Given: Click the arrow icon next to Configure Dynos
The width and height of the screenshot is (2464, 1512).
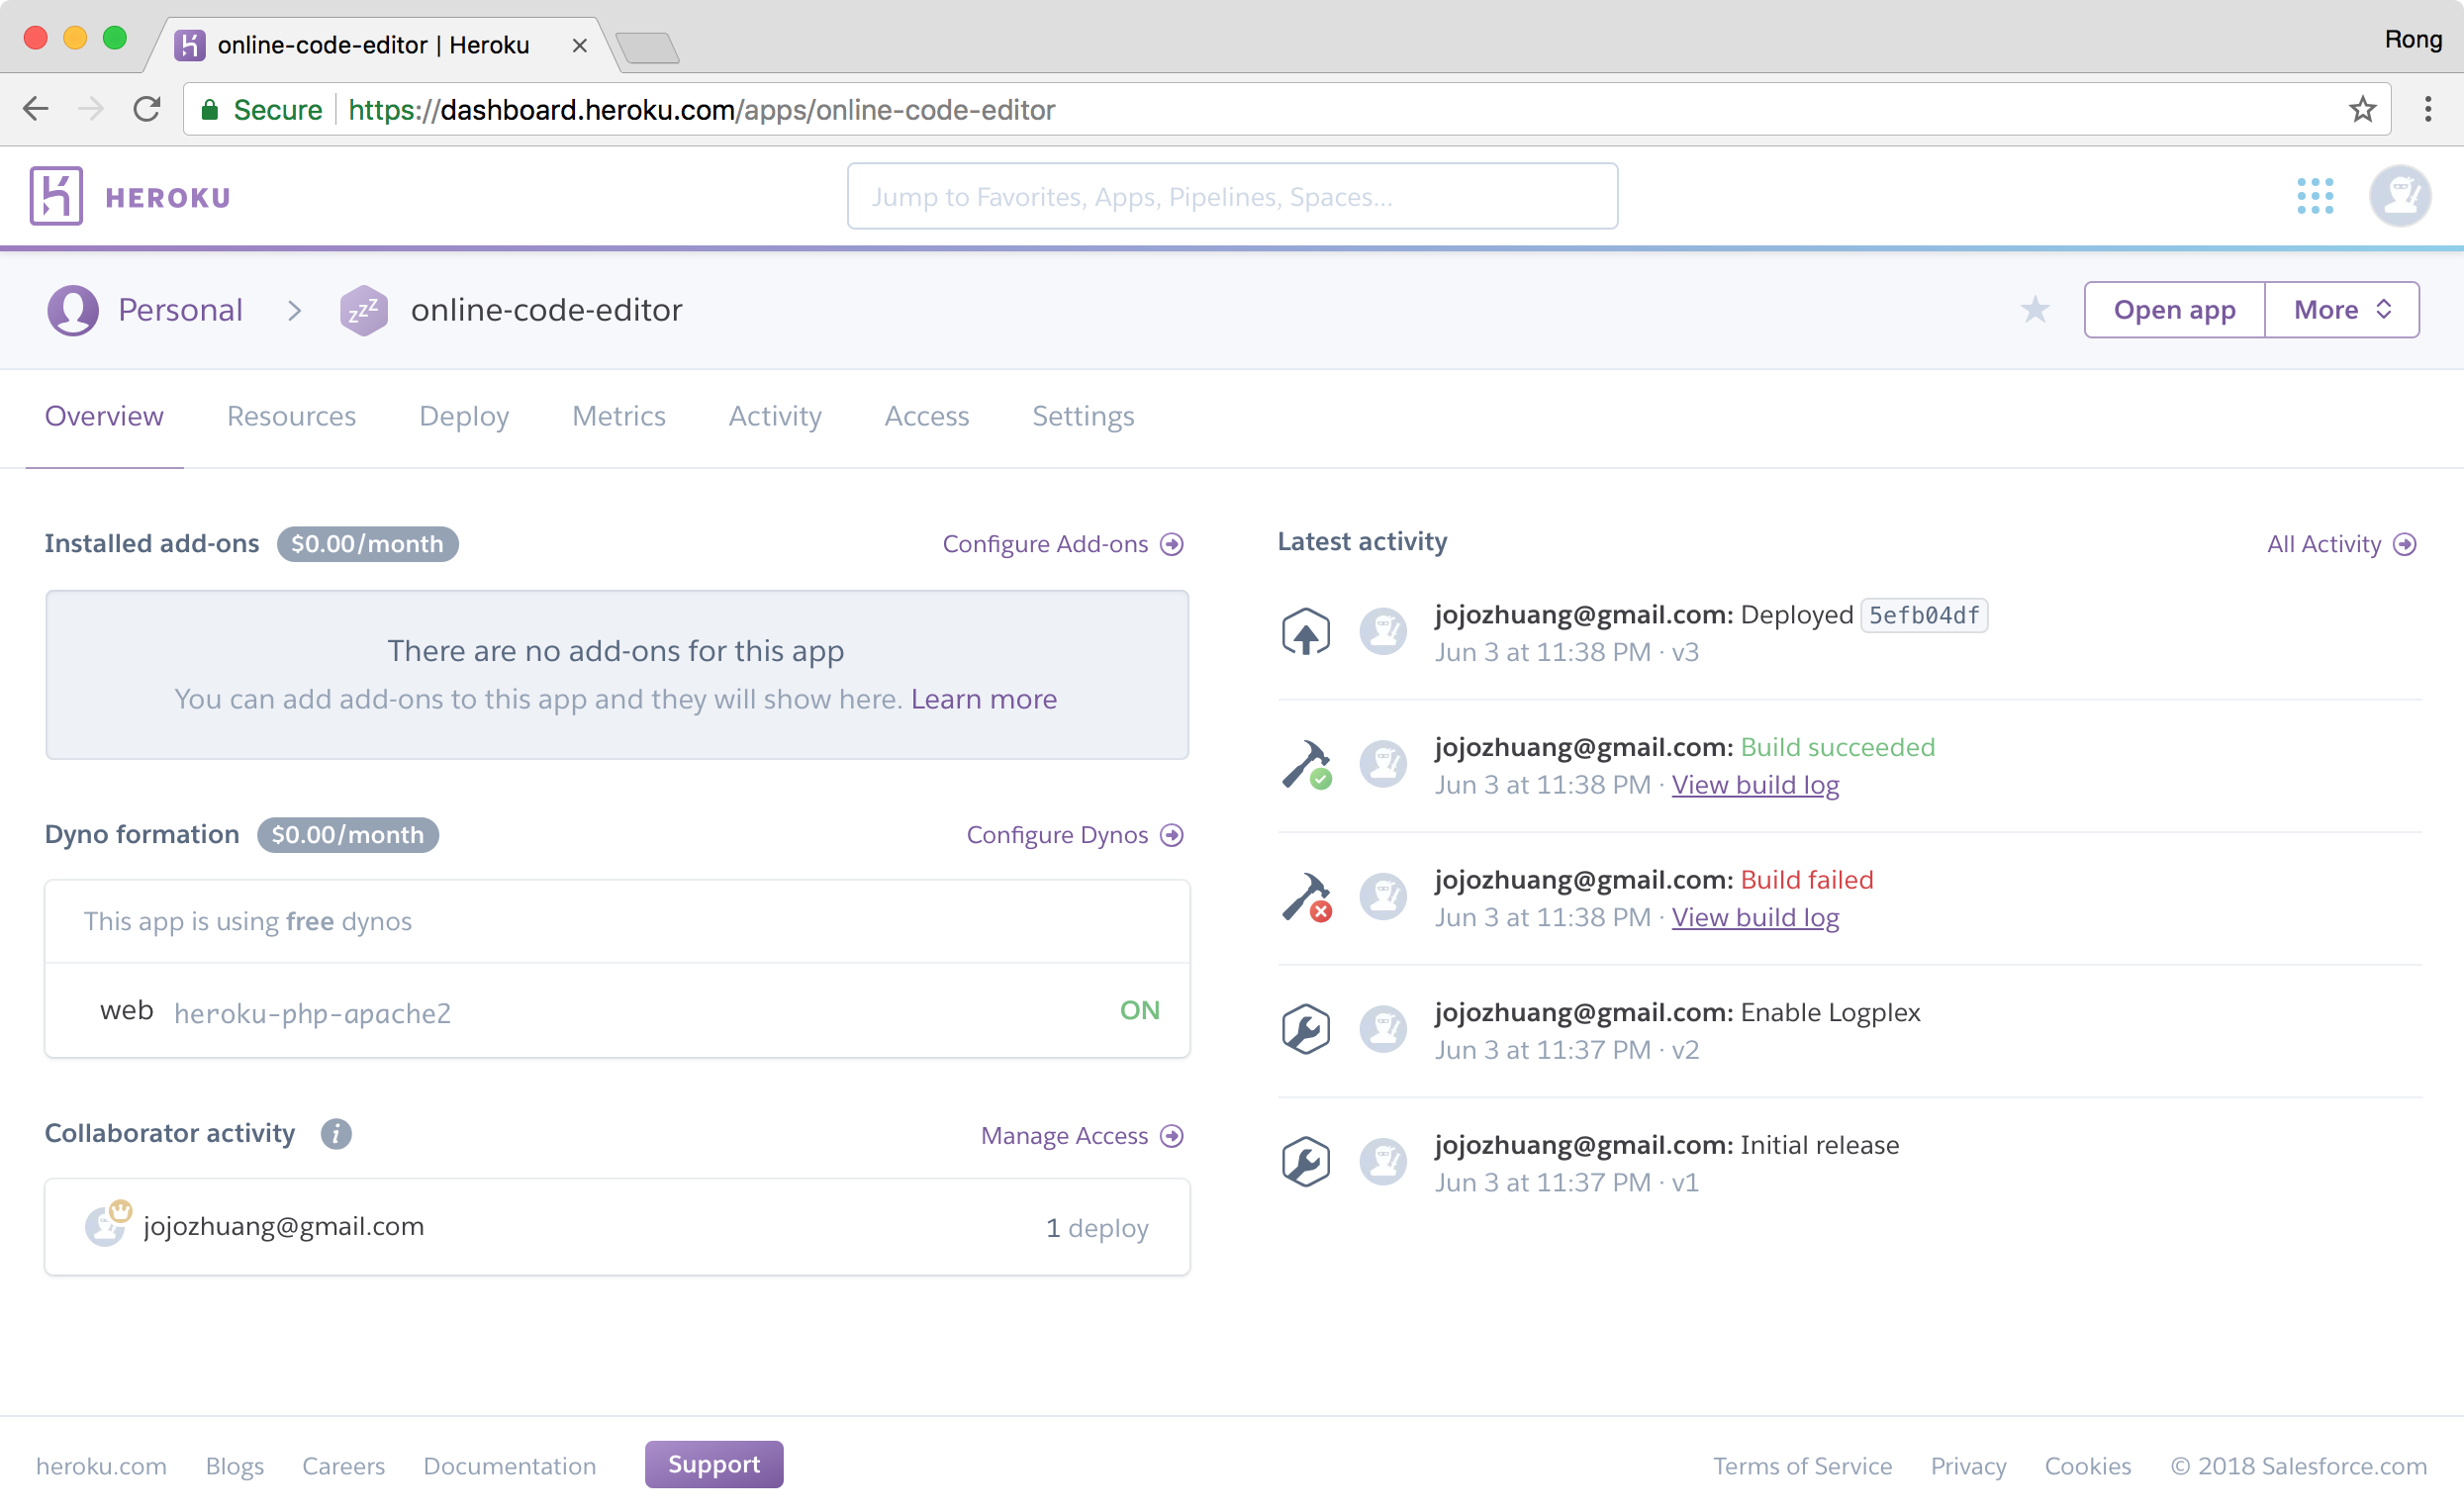Looking at the screenshot, I should point(1172,835).
